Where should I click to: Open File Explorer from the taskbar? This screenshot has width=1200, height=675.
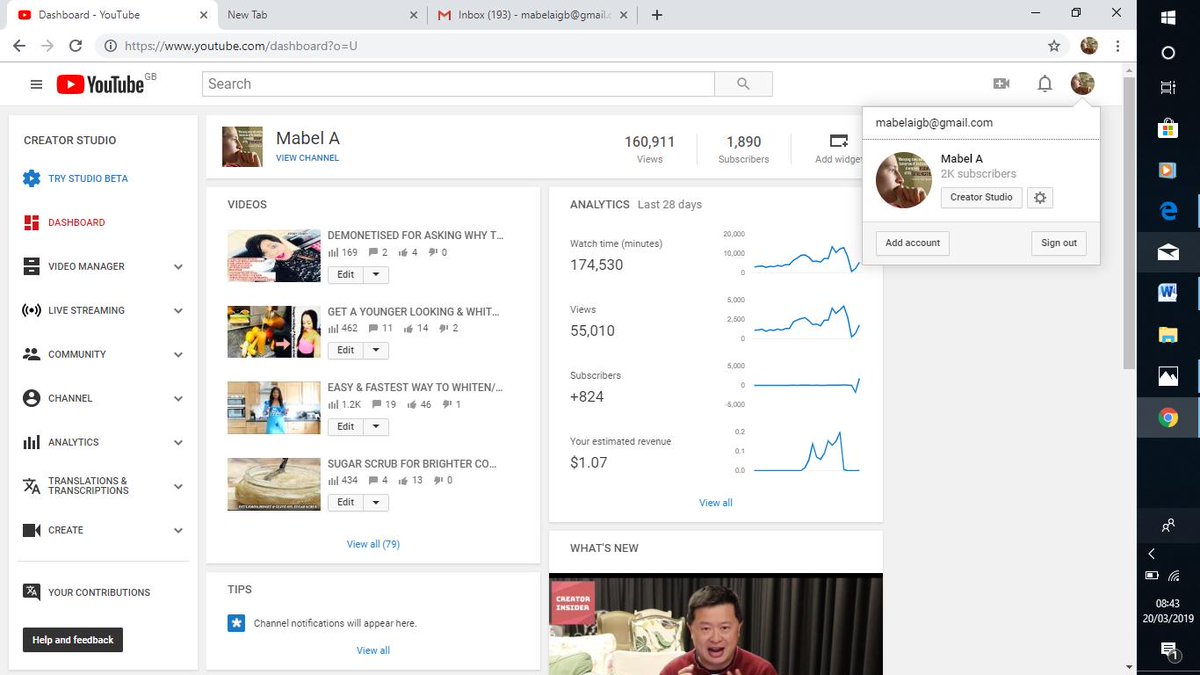tap(1168, 334)
